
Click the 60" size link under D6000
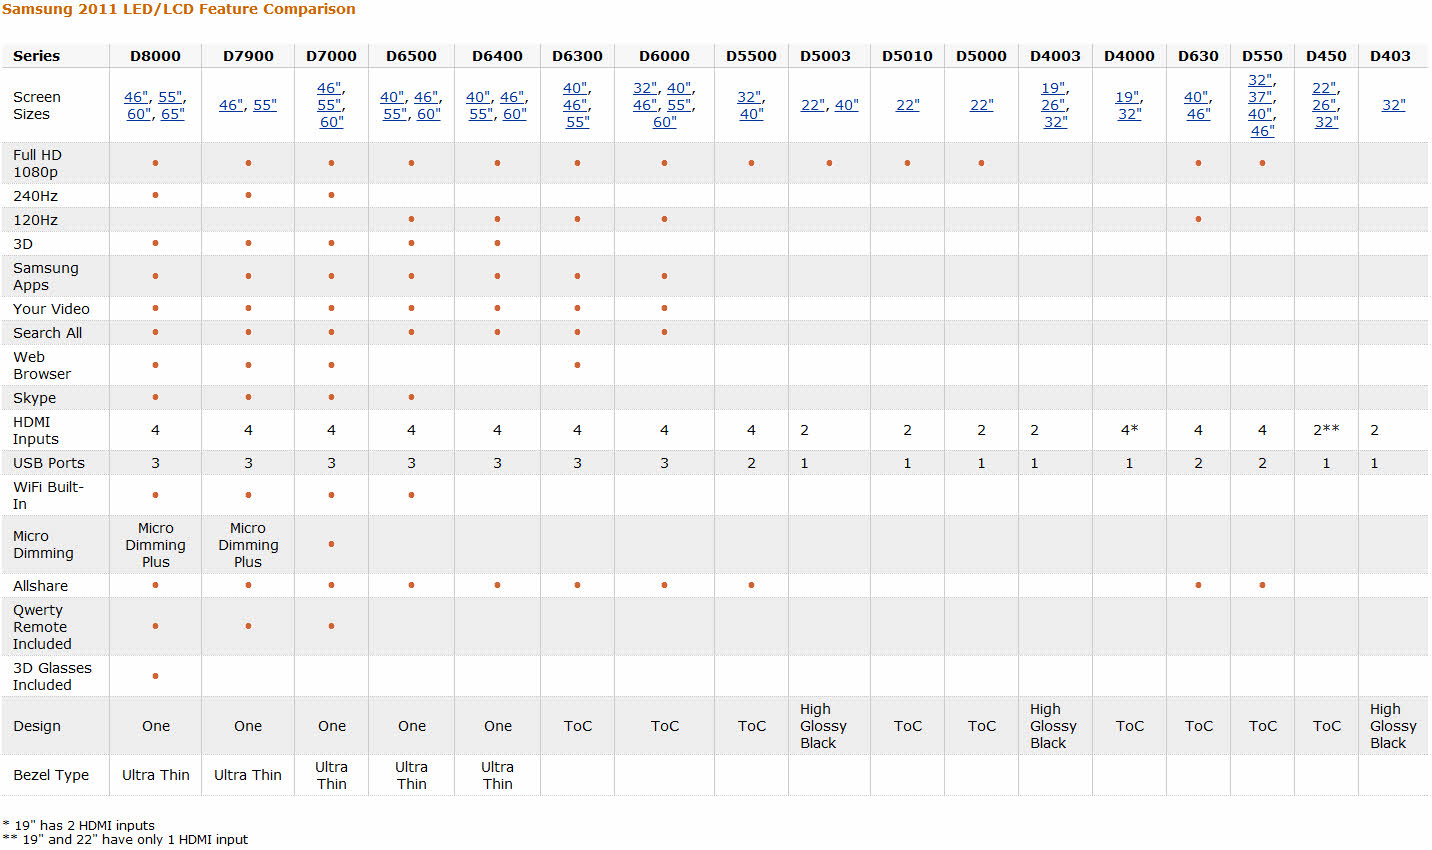pyautogui.click(x=665, y=122)
